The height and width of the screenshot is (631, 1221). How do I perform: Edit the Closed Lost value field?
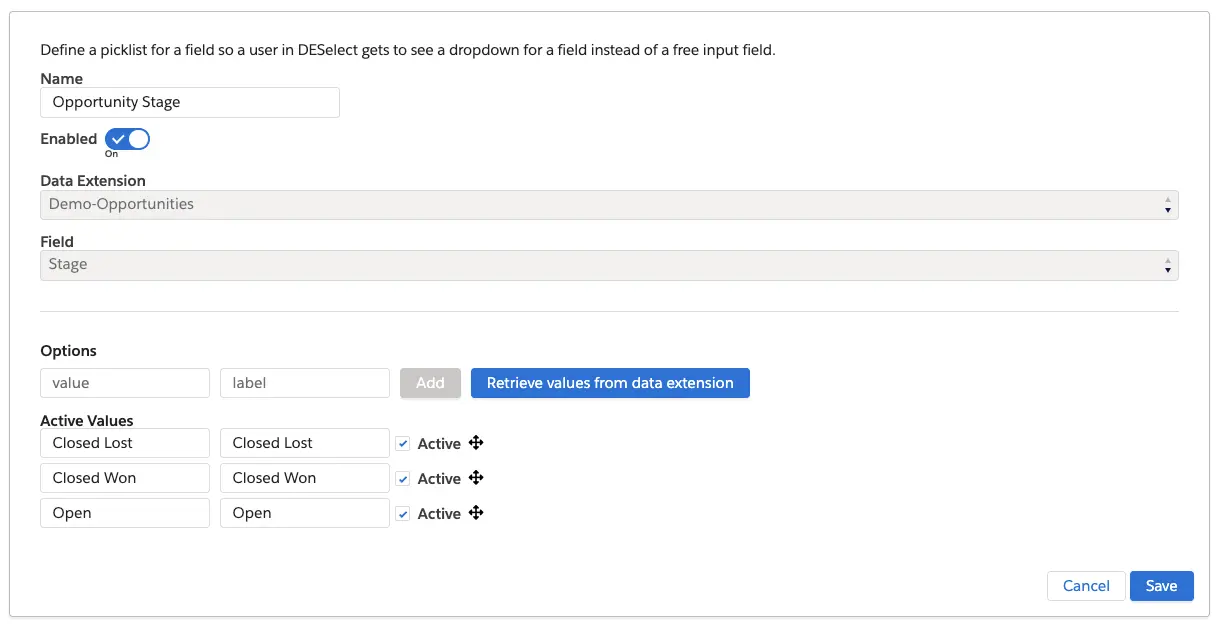click(125, 443)
